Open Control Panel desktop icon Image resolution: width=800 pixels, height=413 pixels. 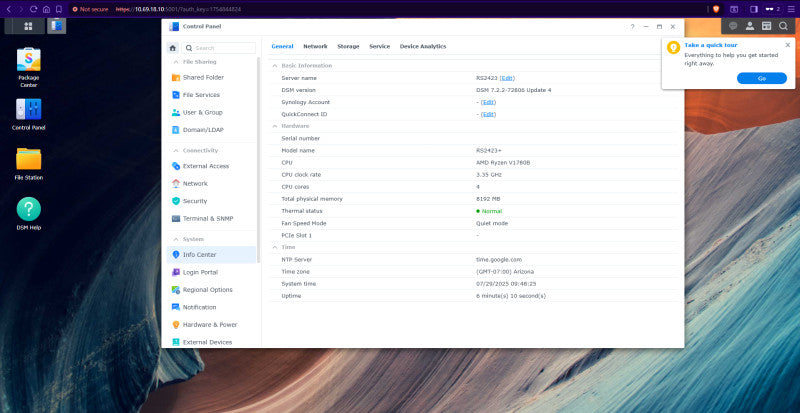pyautogui.click(x=29, y=114)
